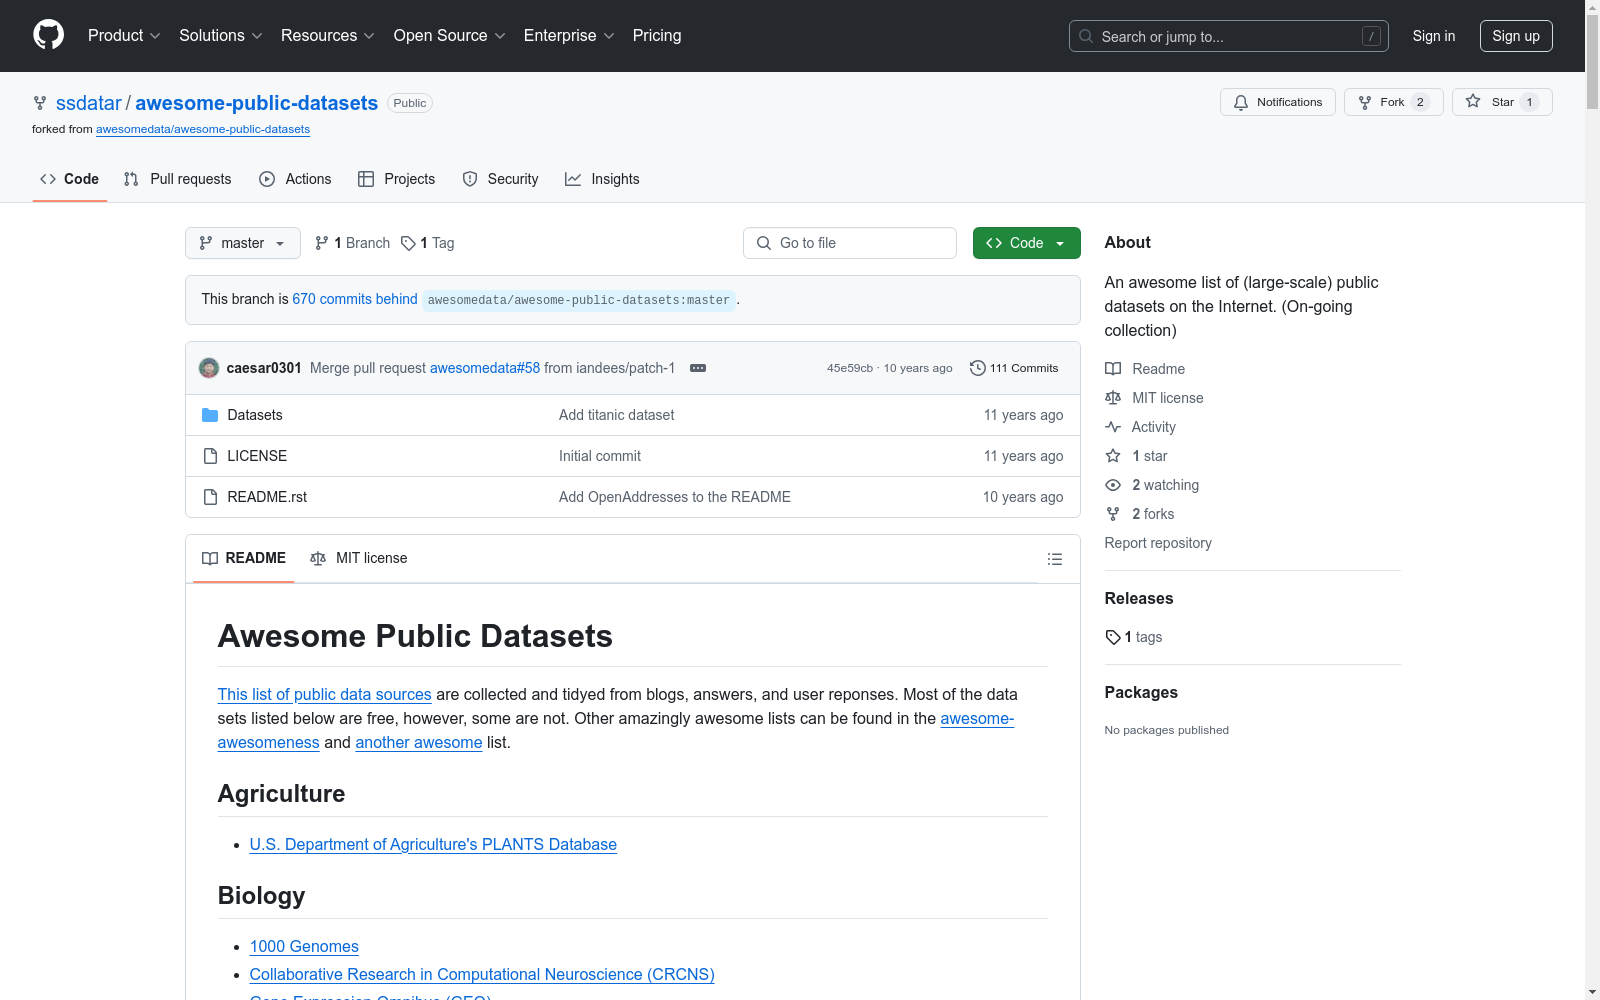This screenshot has height=1000, width=1600.
Task: View the 1 Tag list
Action: (x=428, y=243)
